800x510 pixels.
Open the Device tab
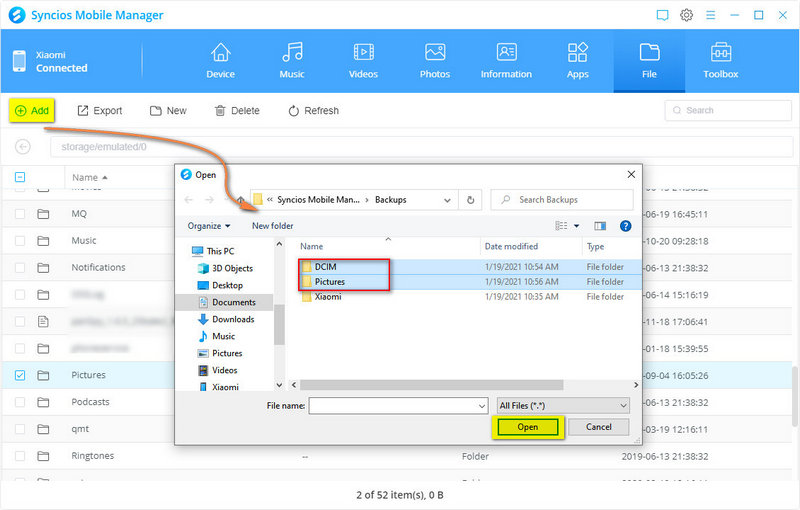click(220, 61)
